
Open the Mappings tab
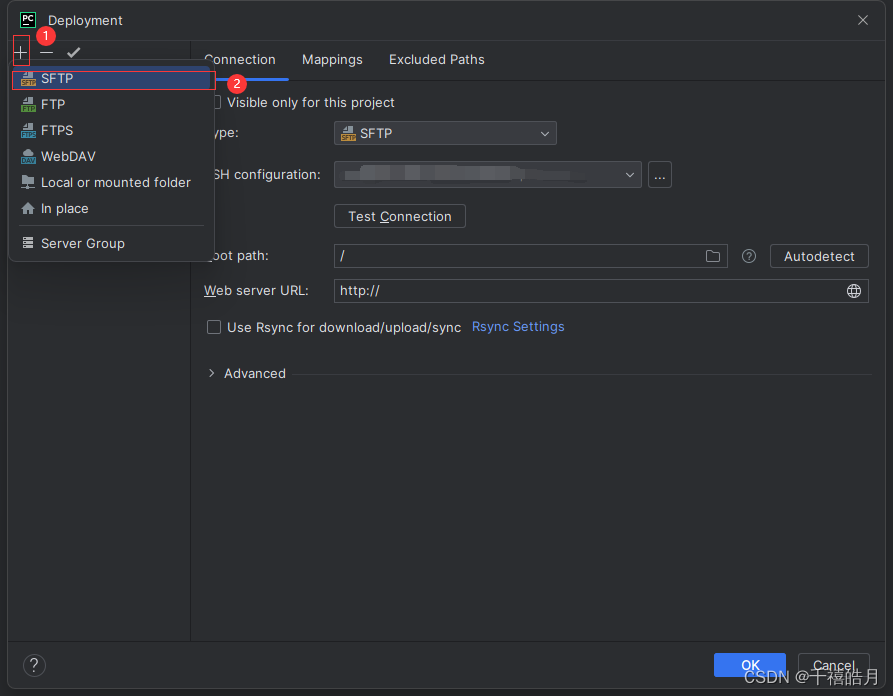(332, 60)
